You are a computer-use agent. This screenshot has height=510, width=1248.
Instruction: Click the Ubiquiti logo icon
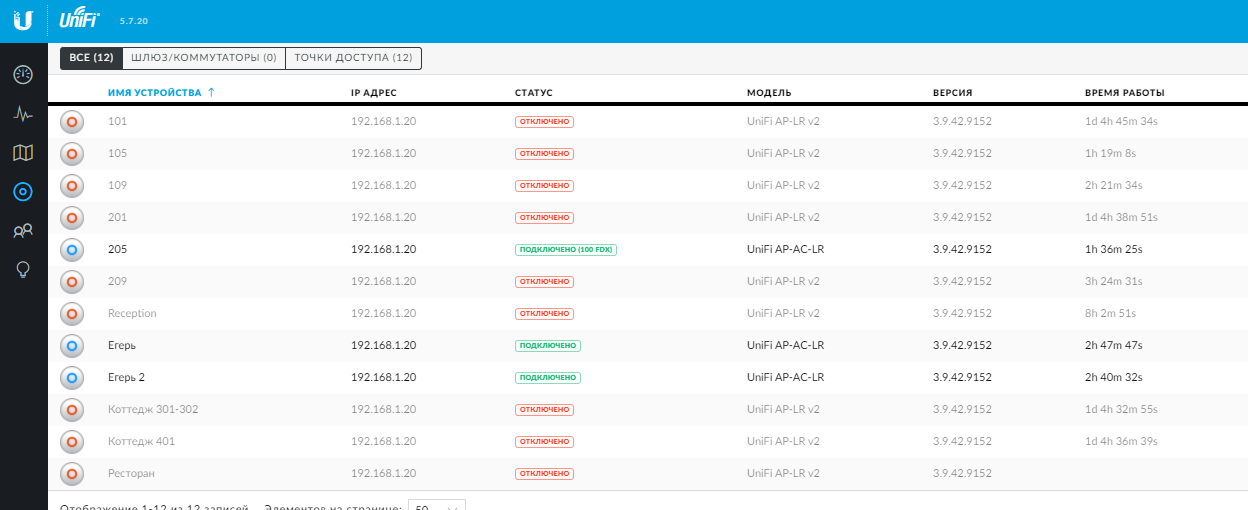[23, 21]
